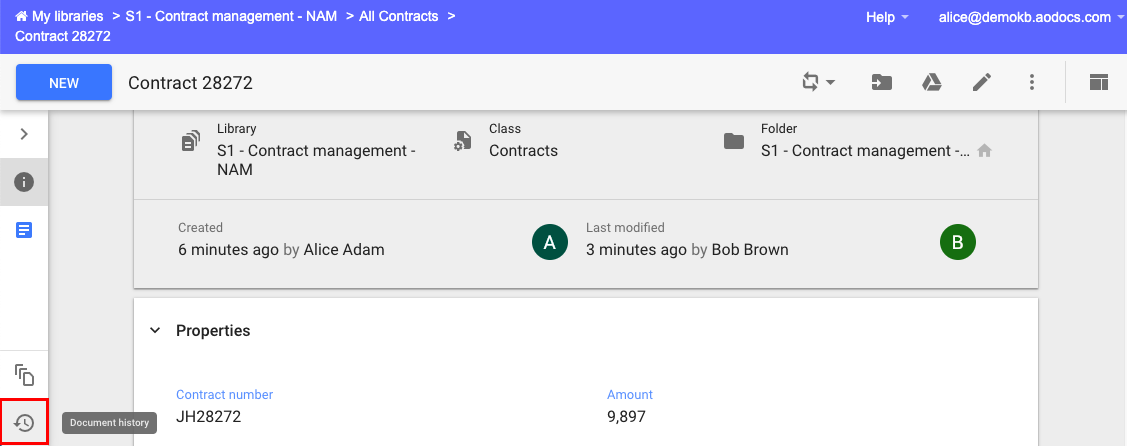Click the folder home icon
The image size is (1127, 446).
[985, 151]
